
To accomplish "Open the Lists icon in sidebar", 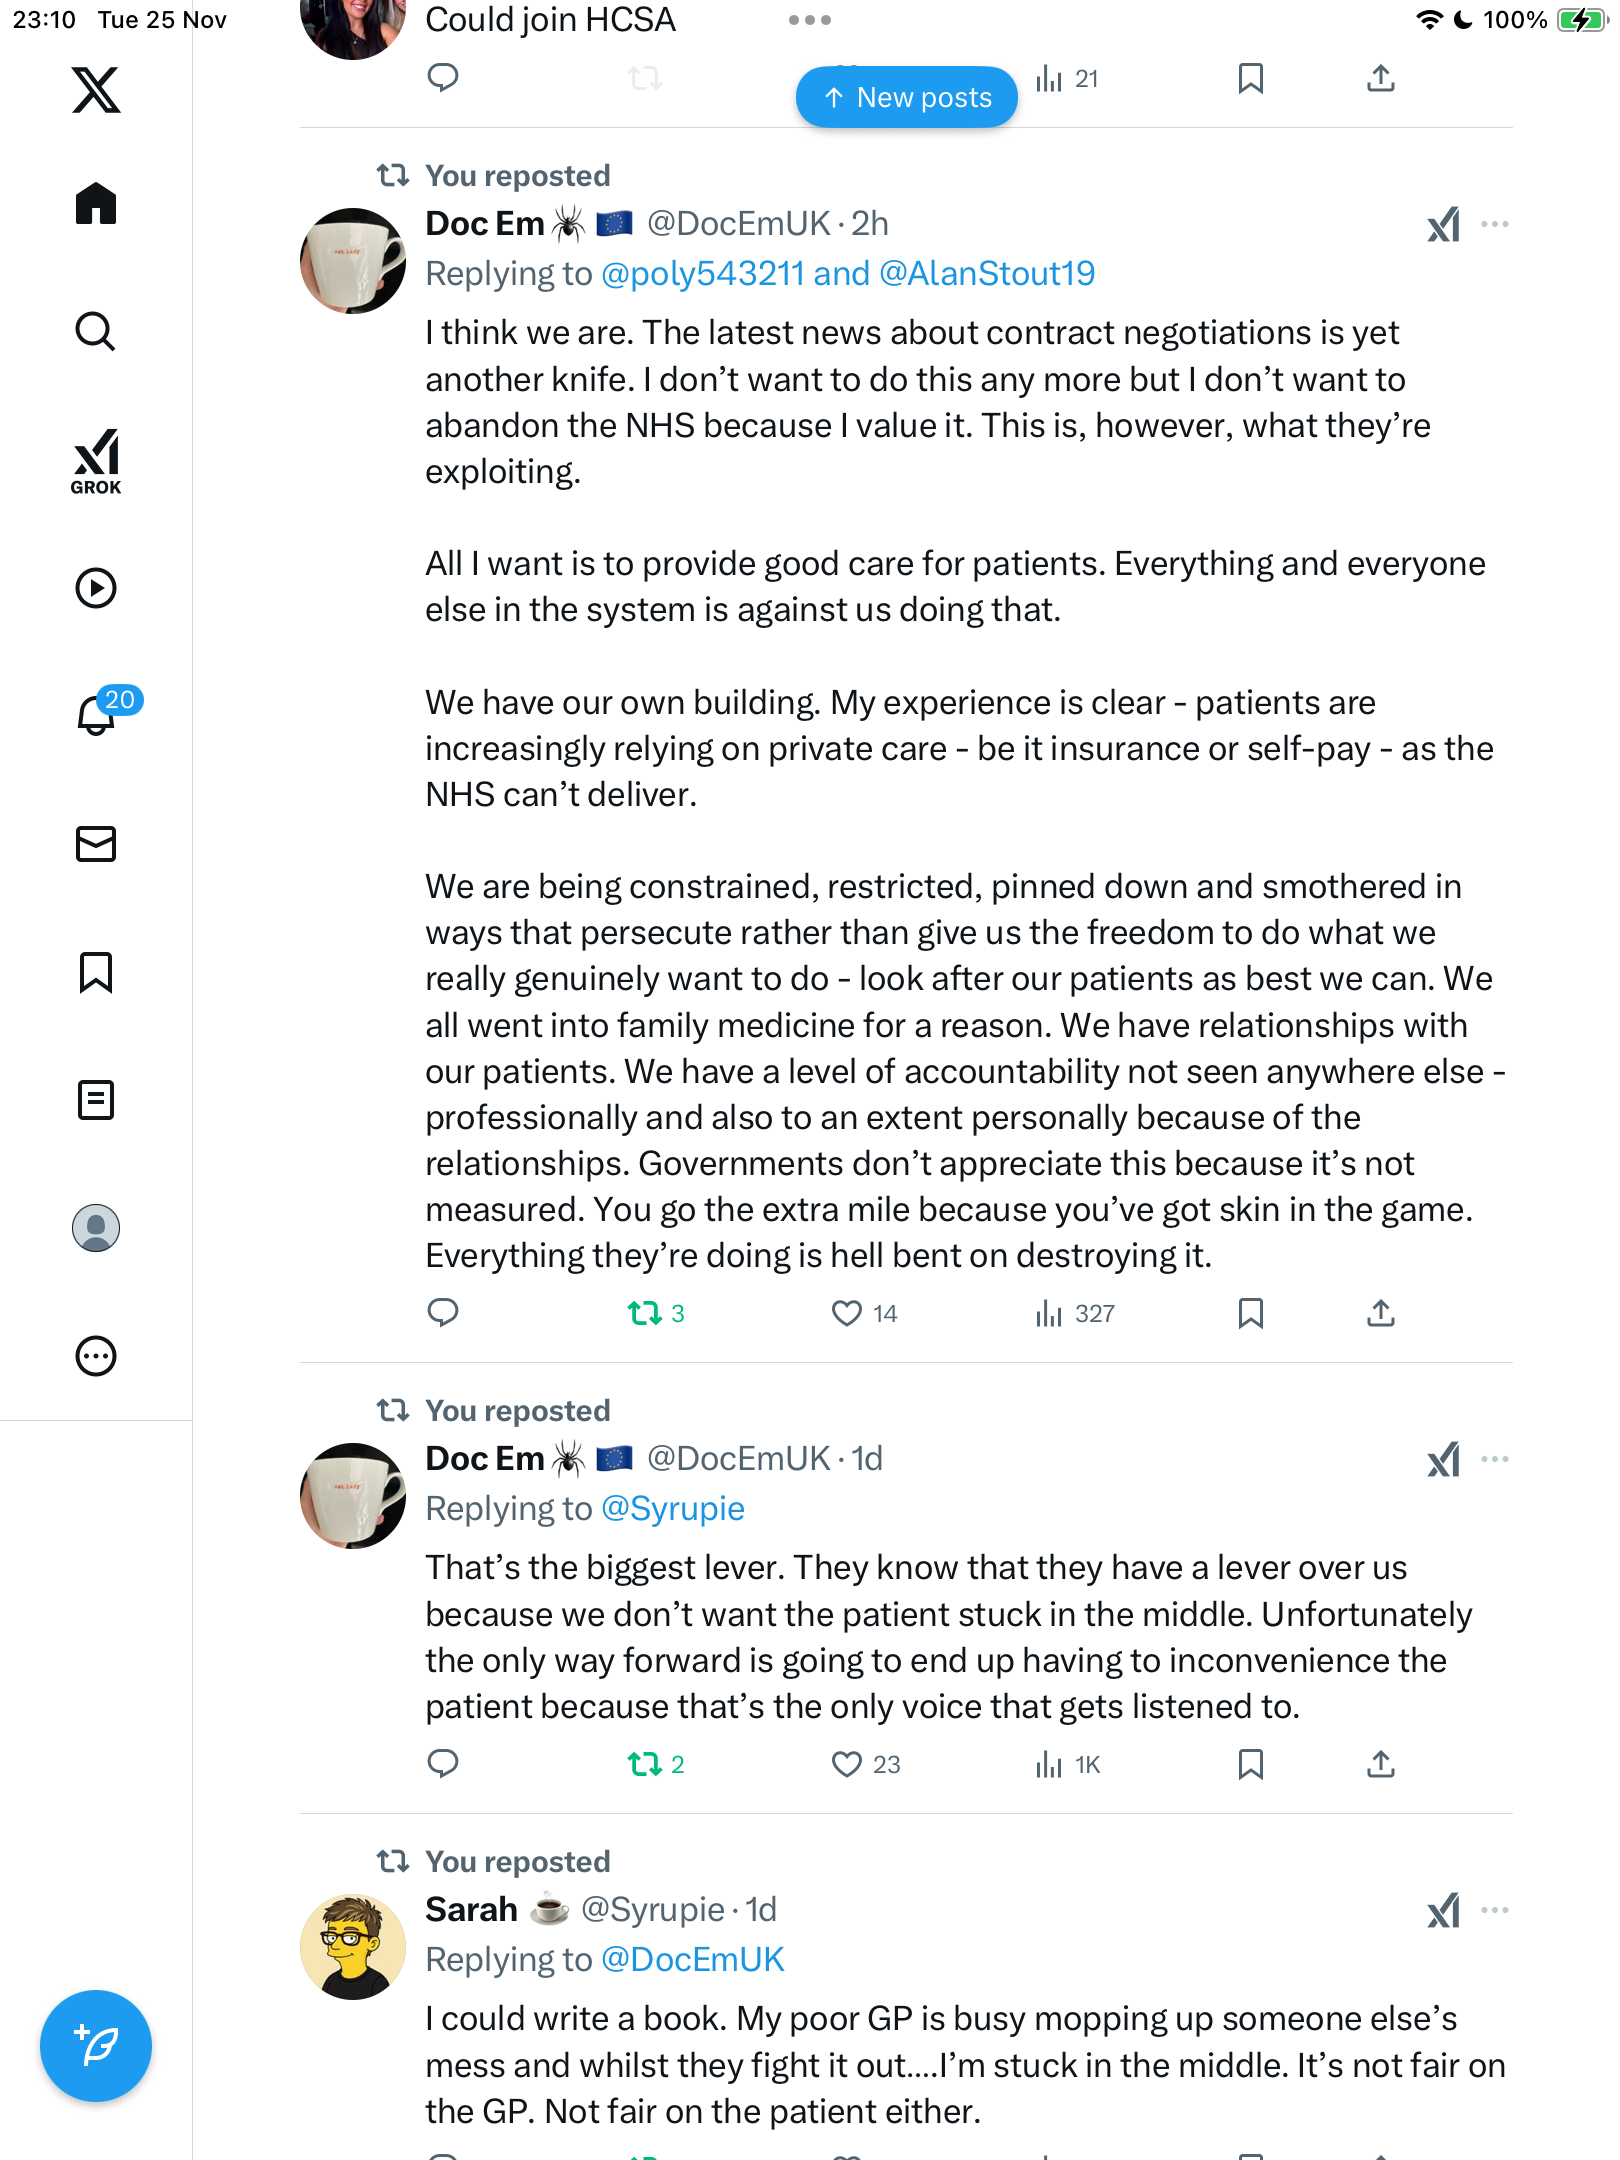I will tap(96, 1100).
